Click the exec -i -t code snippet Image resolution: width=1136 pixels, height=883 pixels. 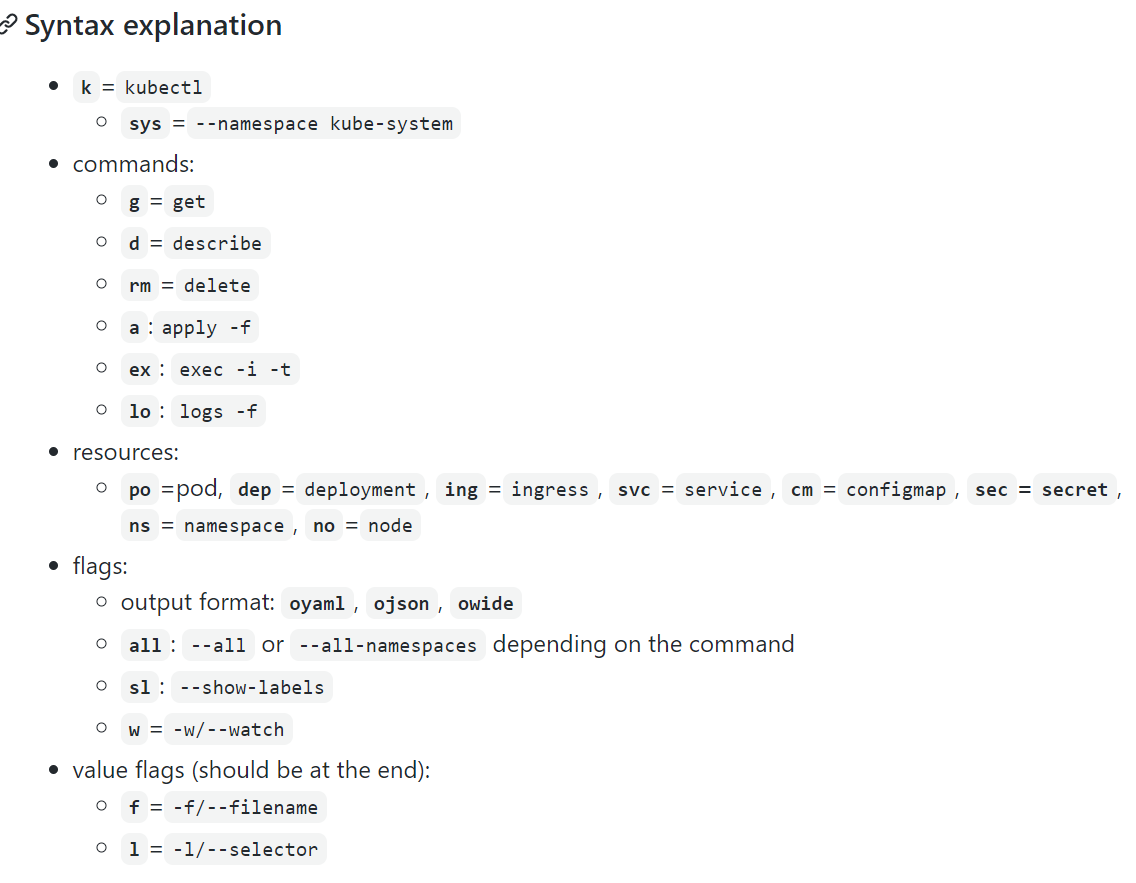235,369
